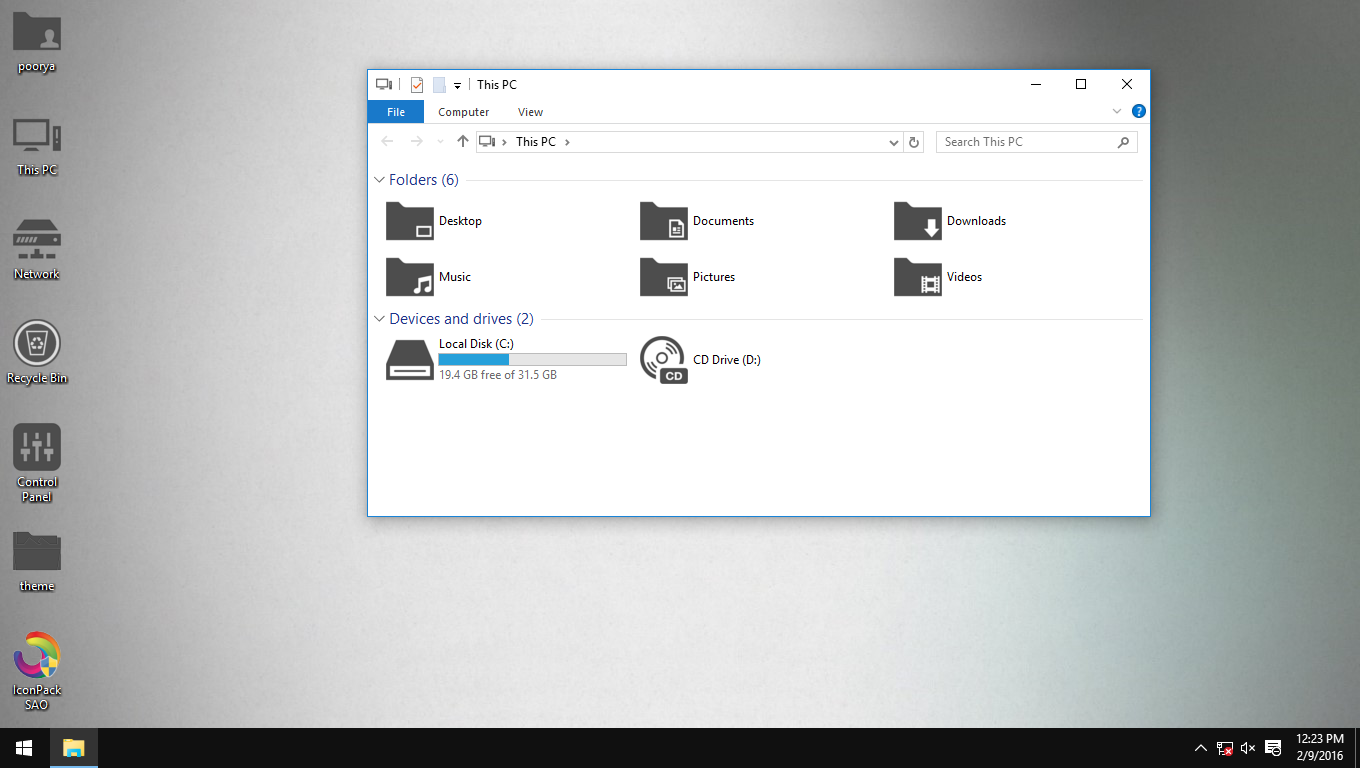Open the Downloads folder
Screen dimensions: 1360x768
977,221
